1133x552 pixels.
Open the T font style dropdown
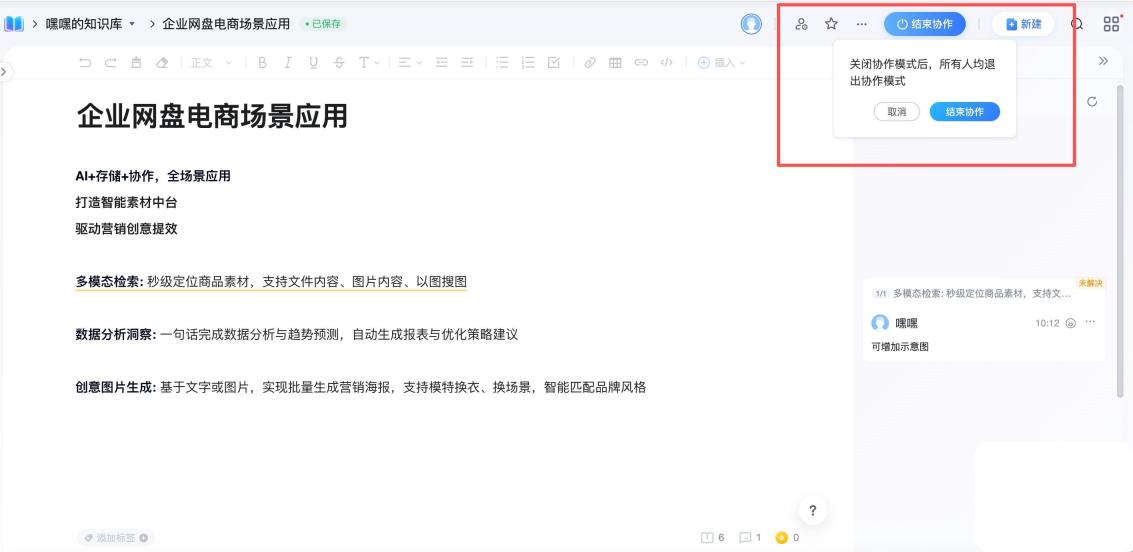pos(369,63)
